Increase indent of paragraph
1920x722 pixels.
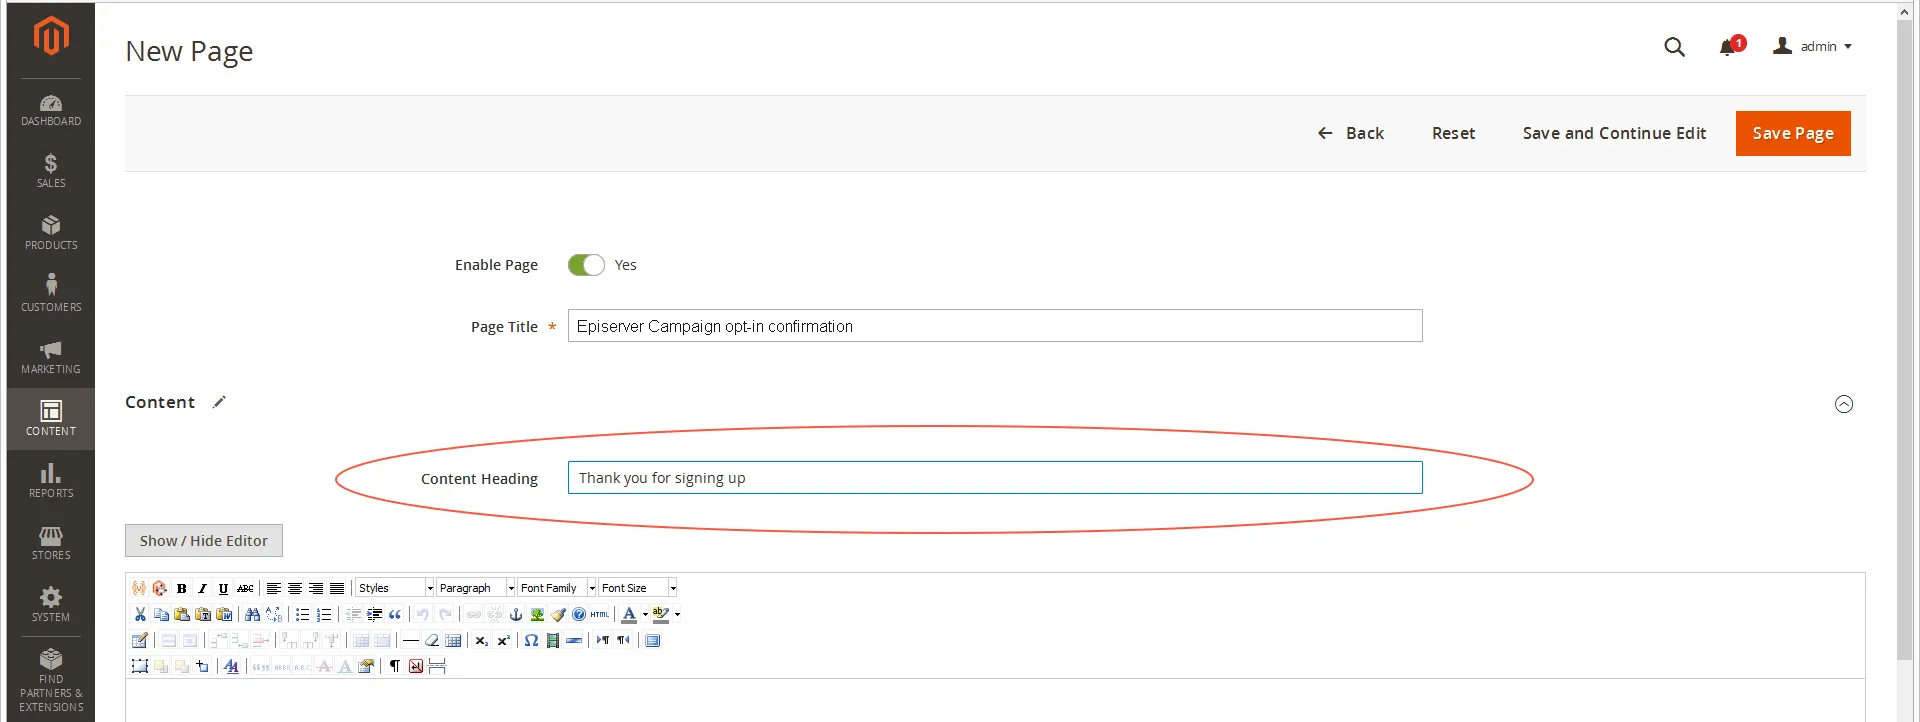click(374, 614)
